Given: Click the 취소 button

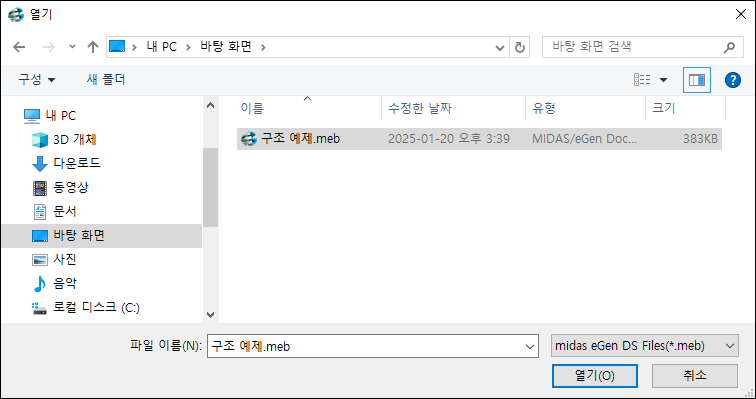Looking at the screenshot, I should click(694, 376).
